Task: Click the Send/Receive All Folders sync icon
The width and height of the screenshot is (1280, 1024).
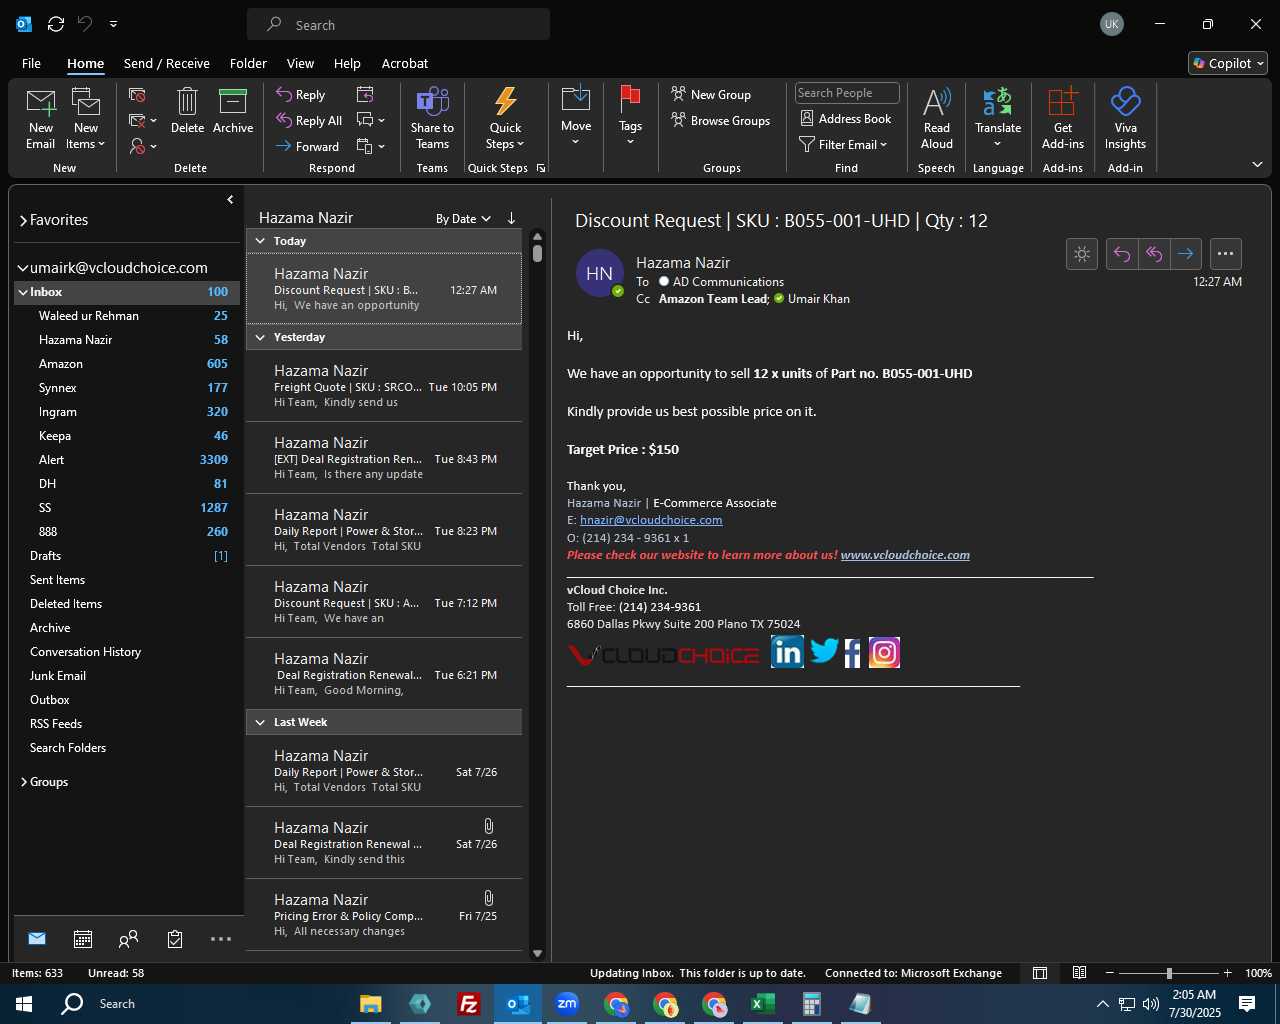Action: [56, 24]
